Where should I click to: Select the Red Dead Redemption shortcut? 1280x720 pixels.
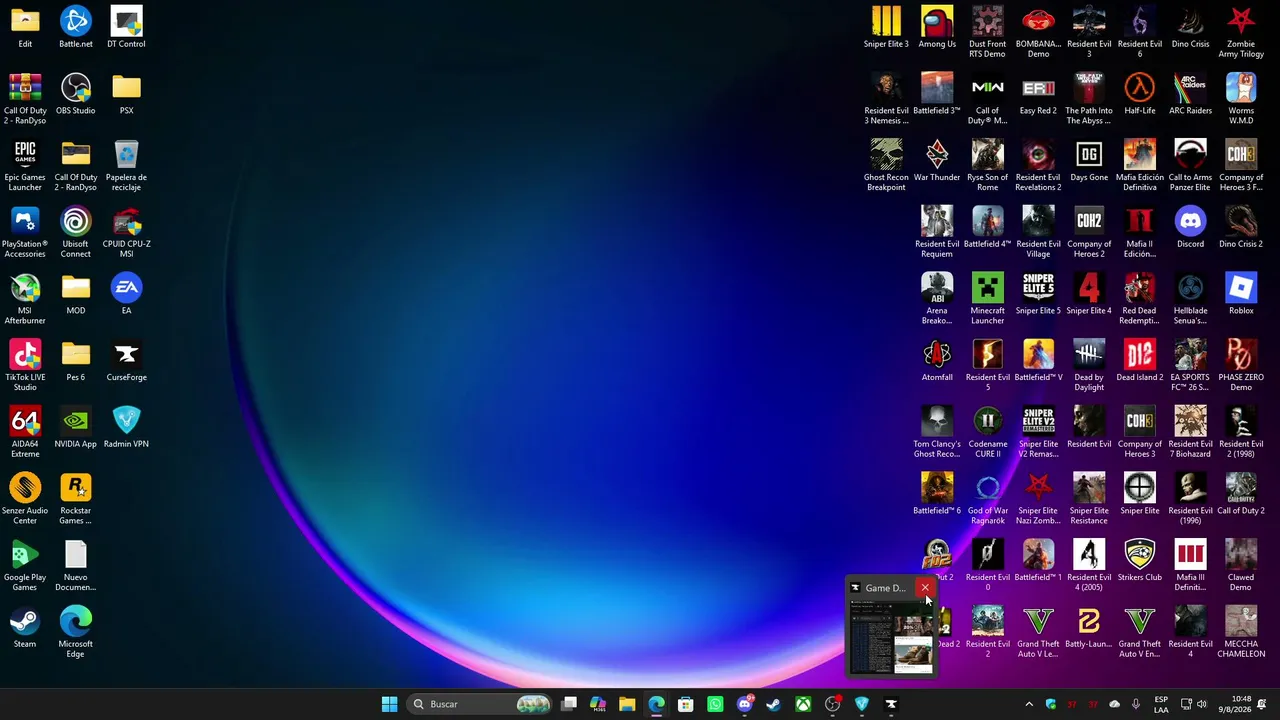[1139, 299]
